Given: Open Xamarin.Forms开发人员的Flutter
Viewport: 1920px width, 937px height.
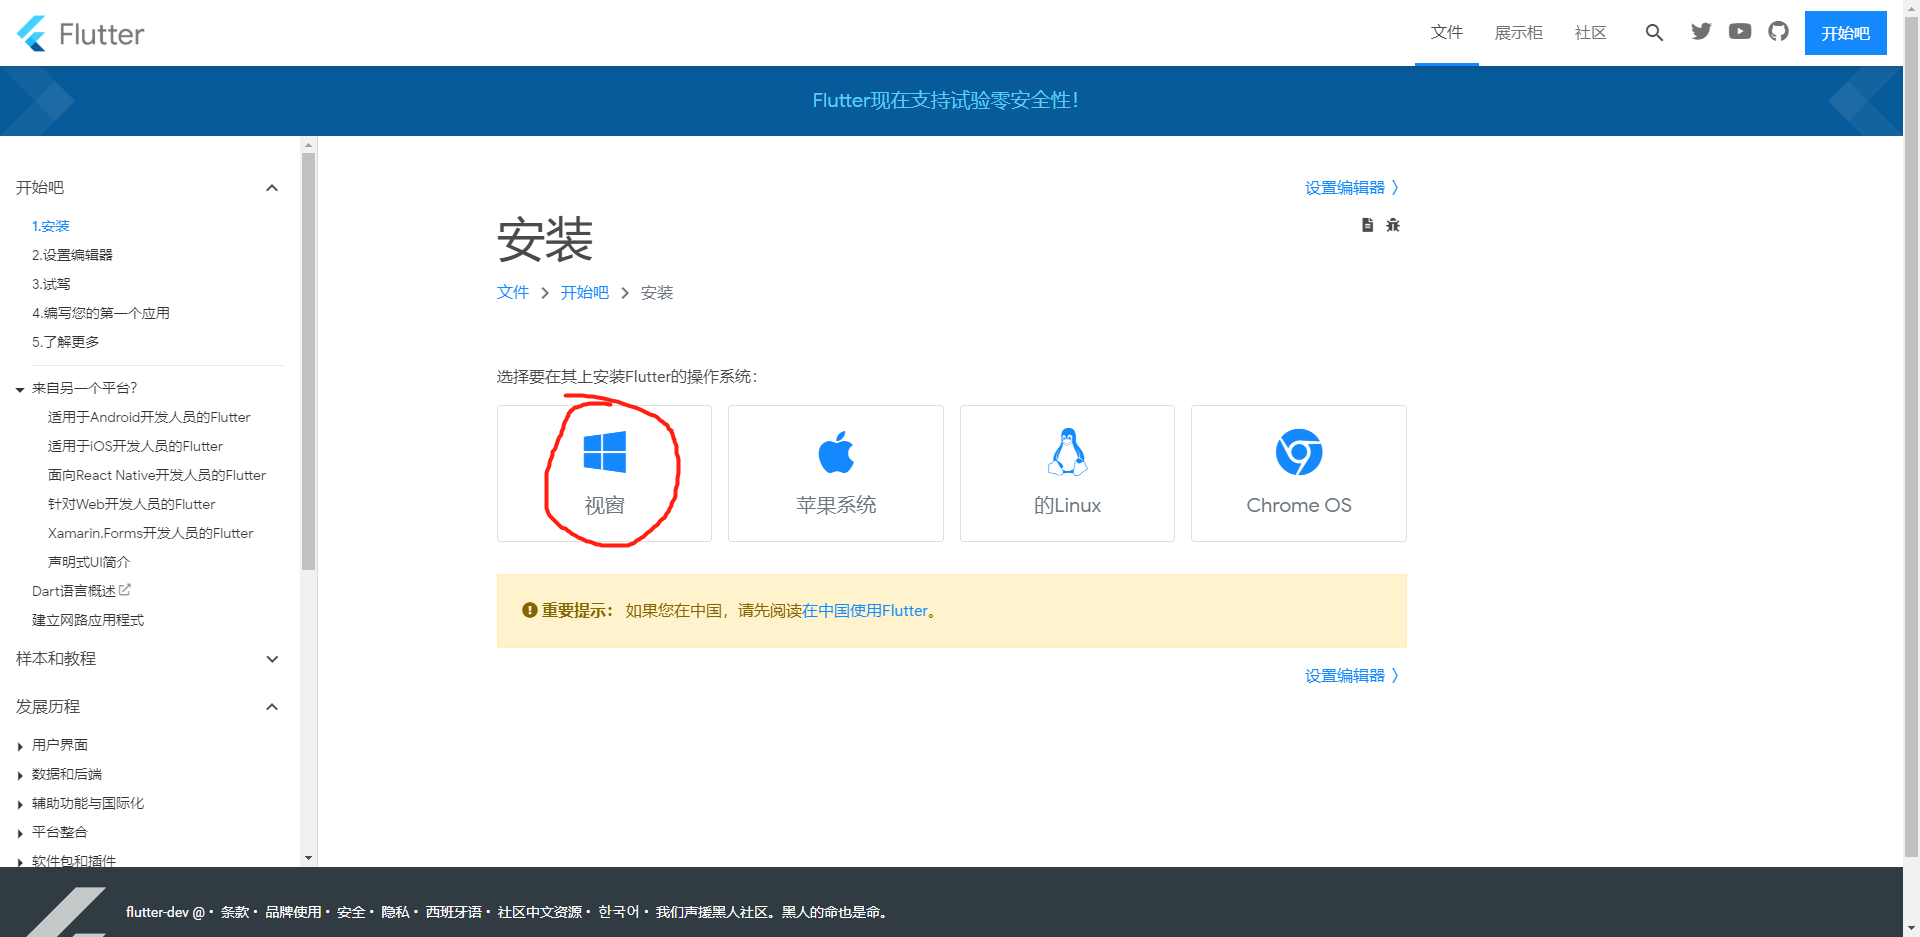Looking at the screenshot, I should (x=151, y=533).
